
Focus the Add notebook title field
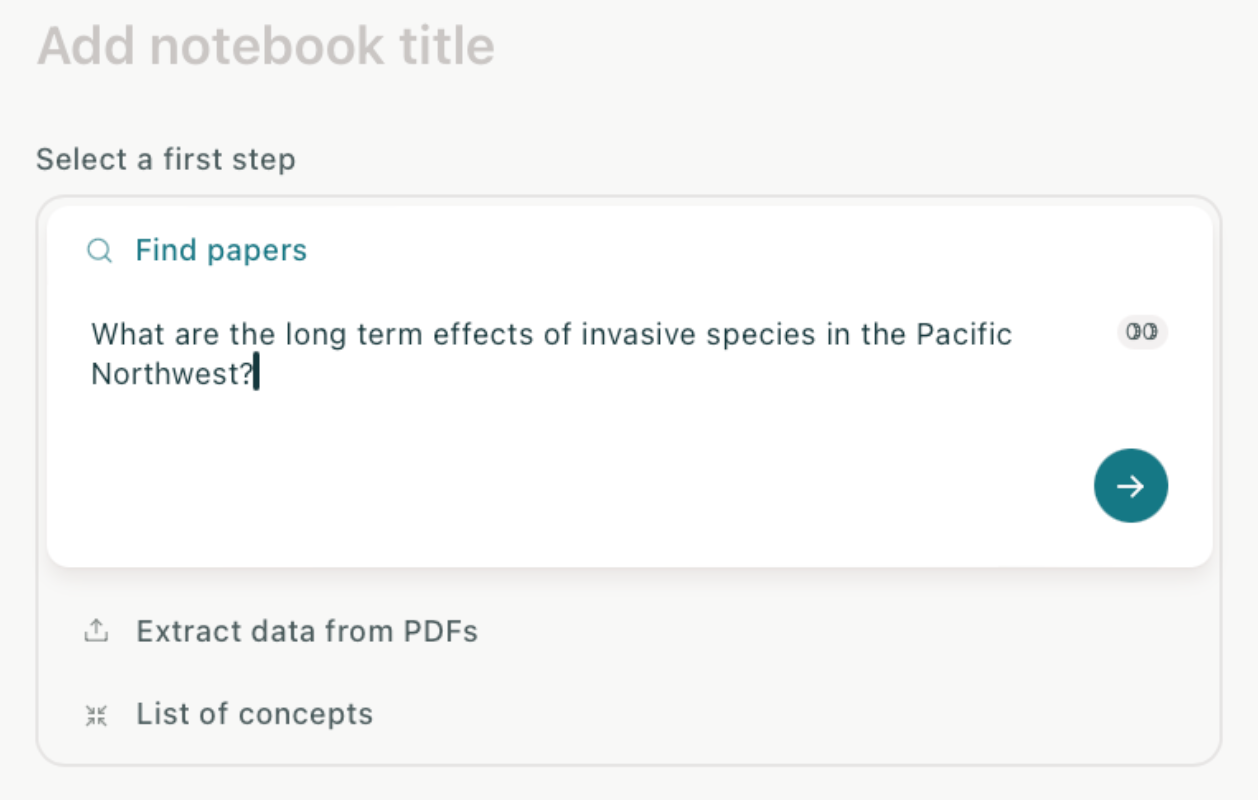coord(266,46)
